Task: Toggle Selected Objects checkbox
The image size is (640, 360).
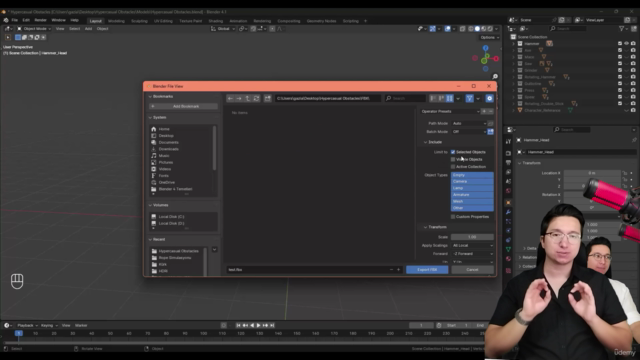Action: coord(453,152)
